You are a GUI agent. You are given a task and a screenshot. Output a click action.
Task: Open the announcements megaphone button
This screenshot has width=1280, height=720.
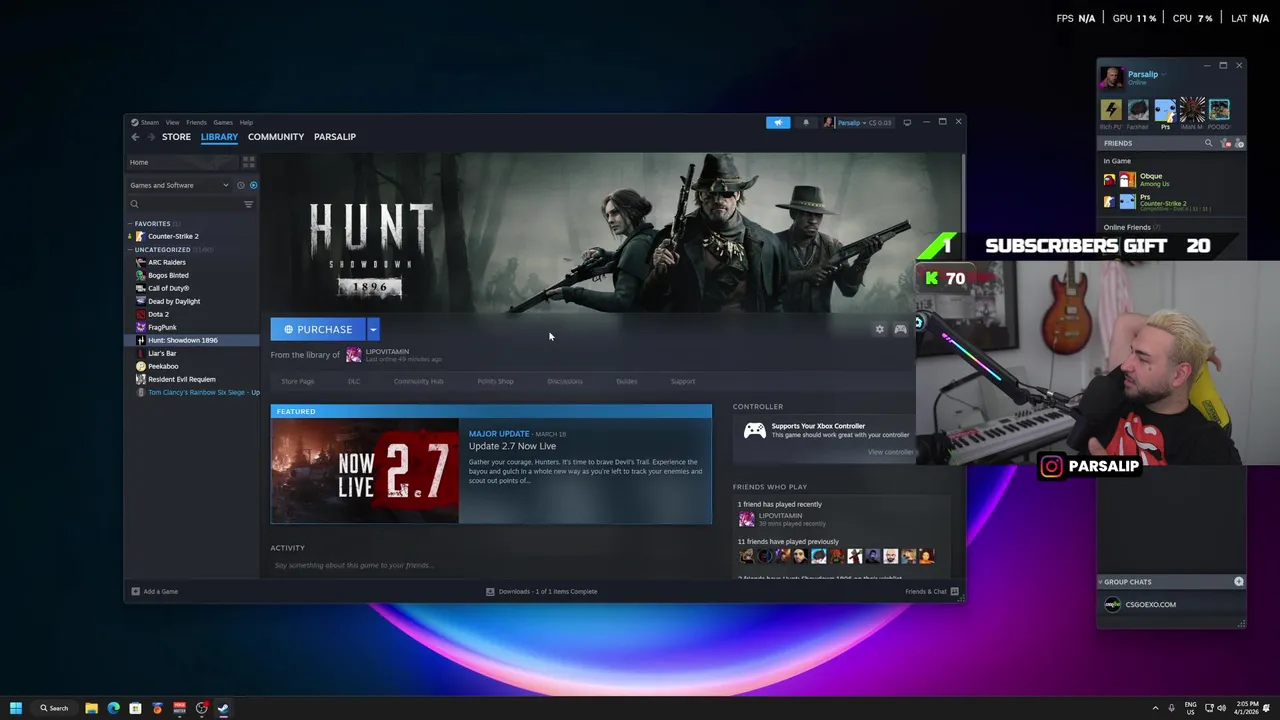click(x=778, y=122)
